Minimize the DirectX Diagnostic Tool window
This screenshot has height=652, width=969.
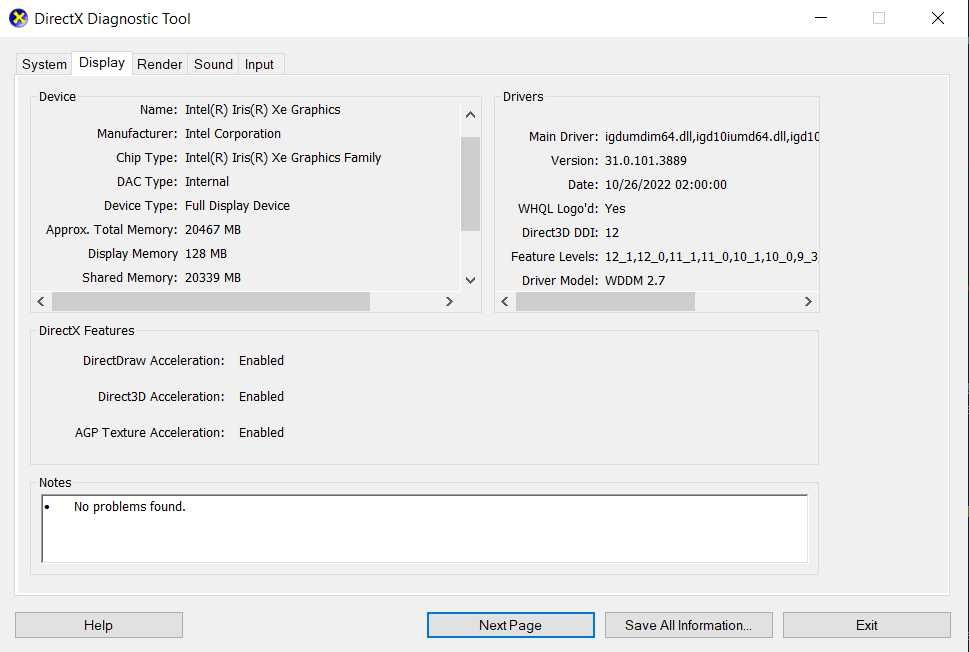tap(821, 18)
